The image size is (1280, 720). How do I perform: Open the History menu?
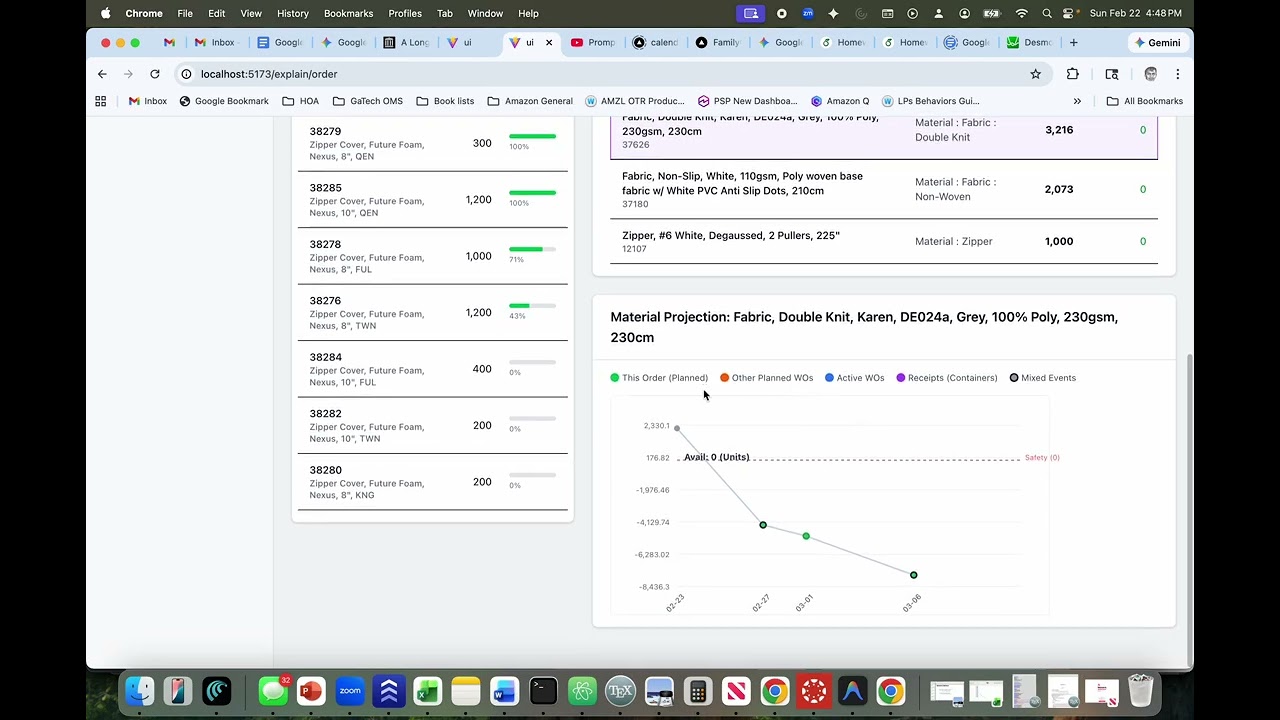tap(293, 13)
